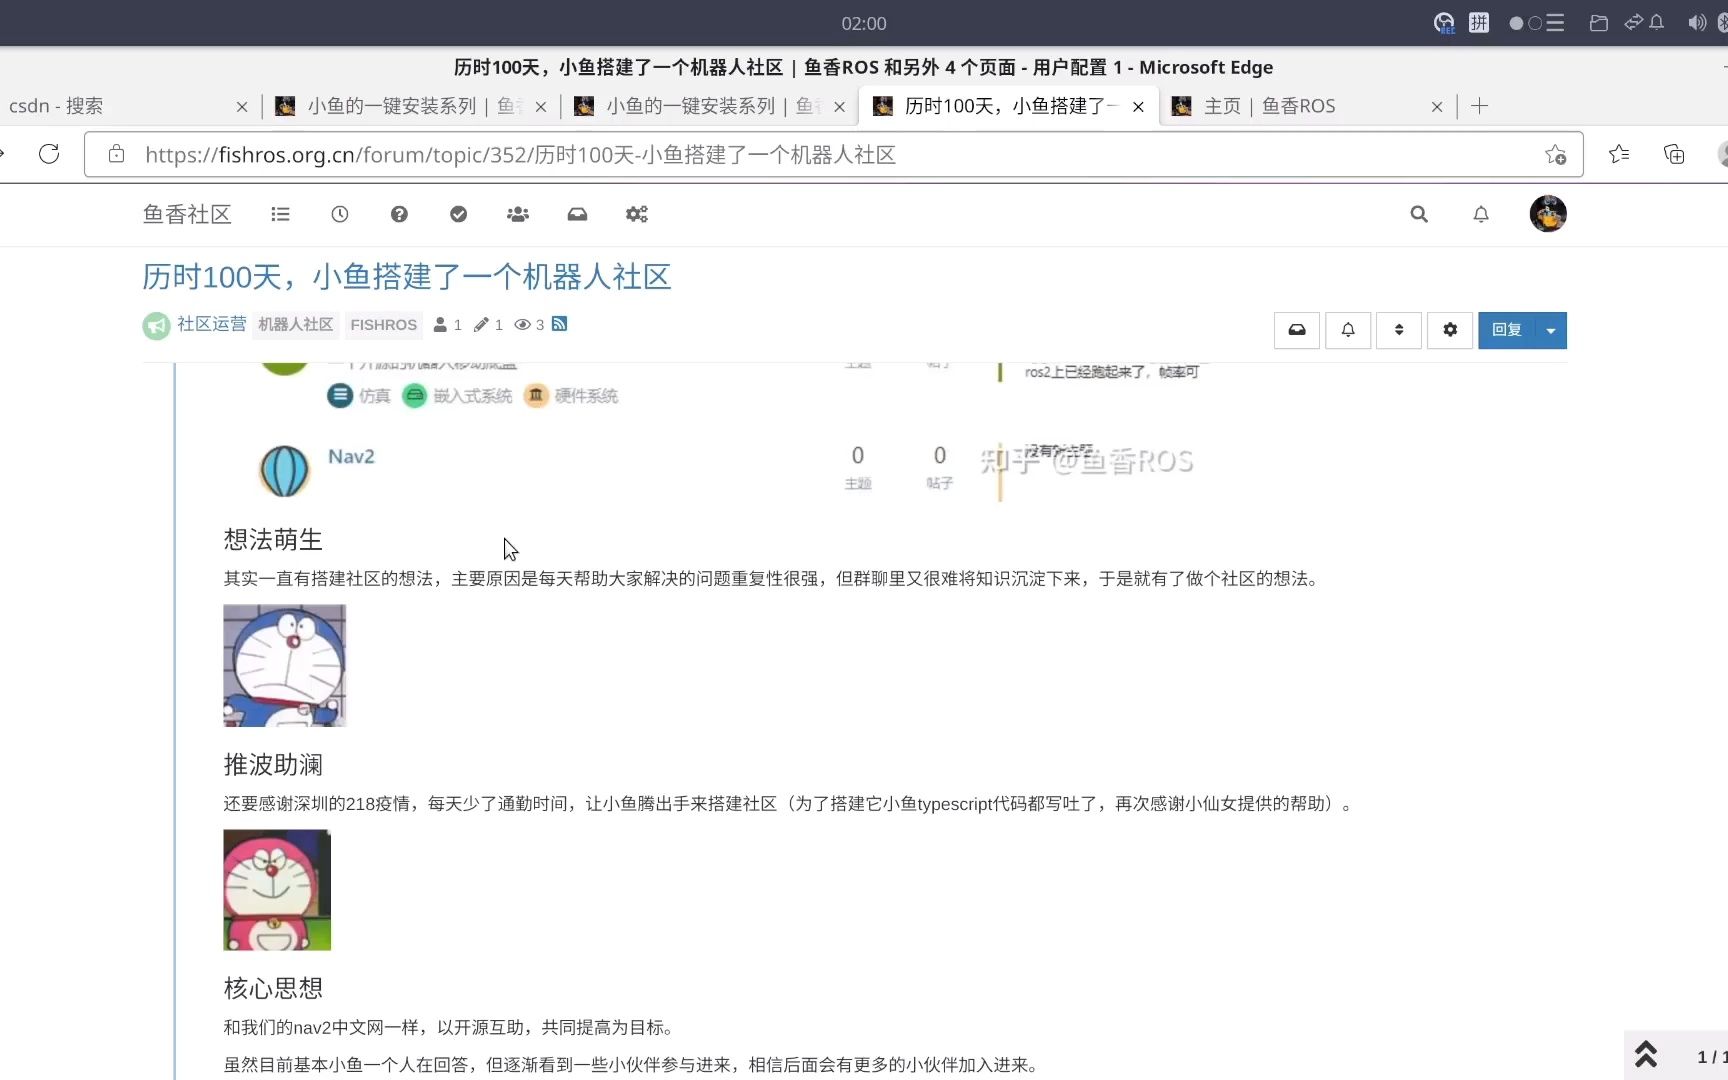Open the topic RSS feed icon
Image resolution: width=1728 pixels, height=1080 pixels.
560,324
